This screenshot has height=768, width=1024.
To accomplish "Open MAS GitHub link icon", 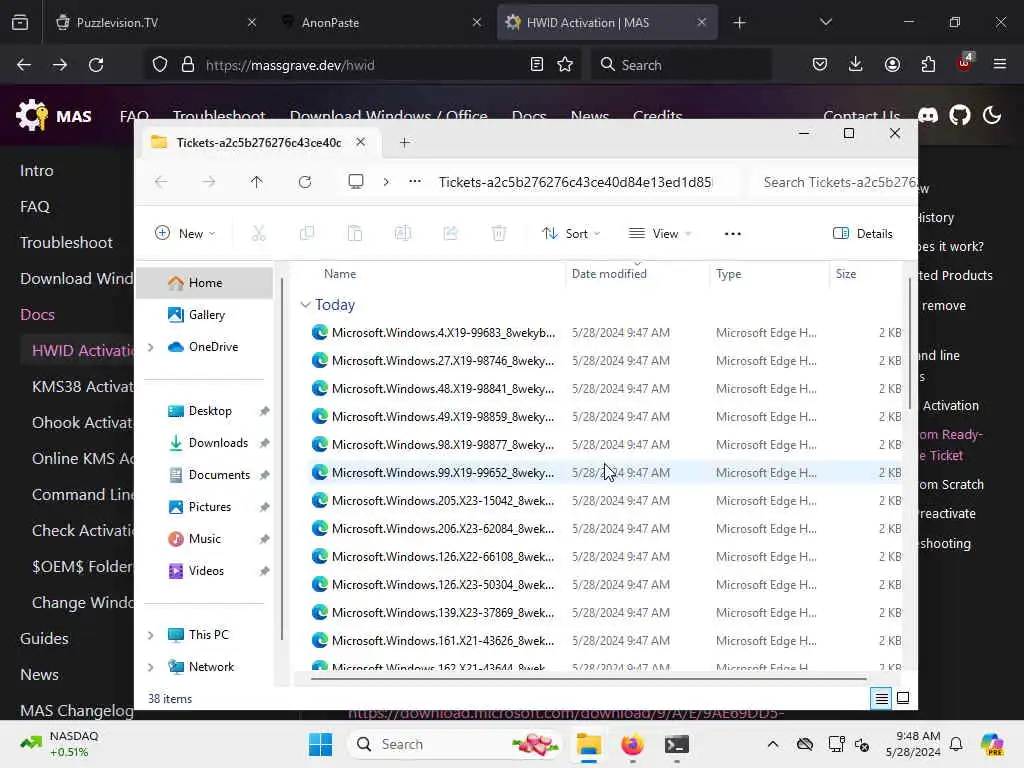I will [x=960, y=116].
